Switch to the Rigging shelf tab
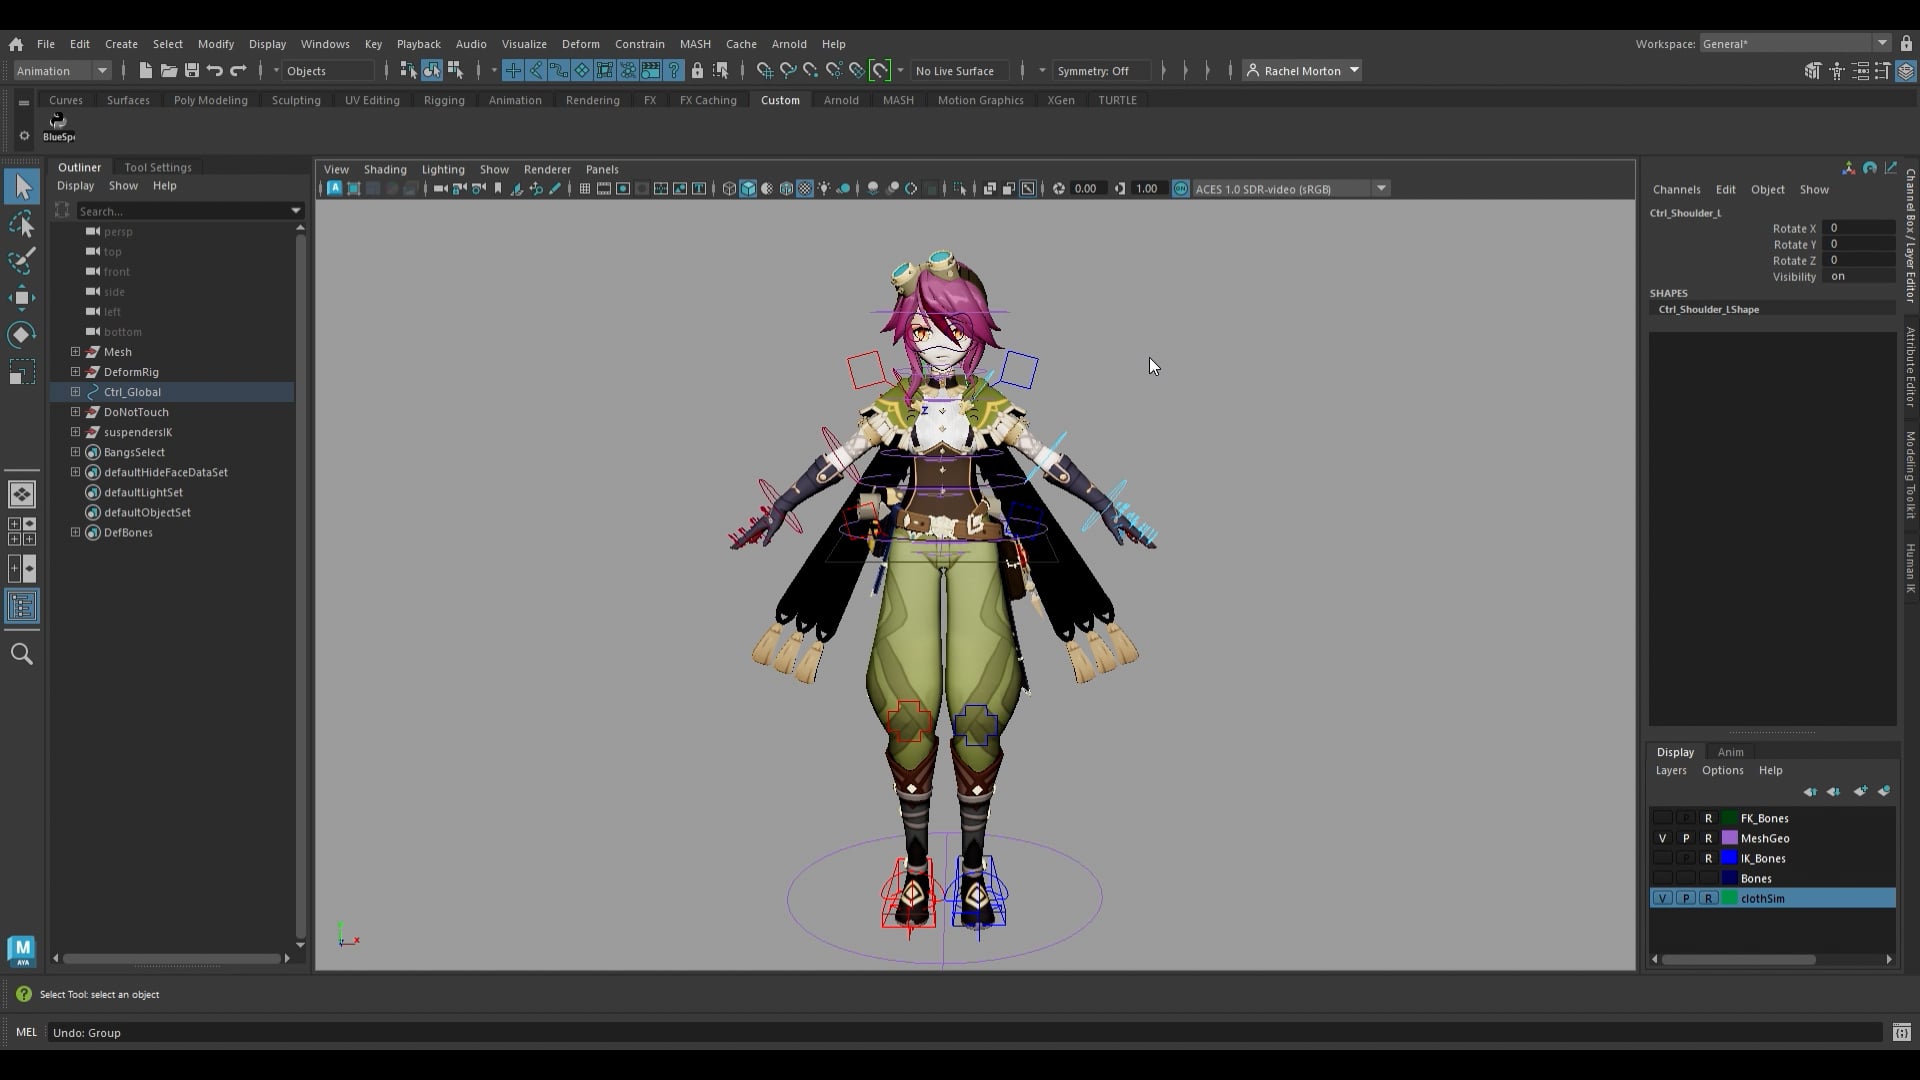The width and height of the screenshot is (1920, 1080). (444, 100)
